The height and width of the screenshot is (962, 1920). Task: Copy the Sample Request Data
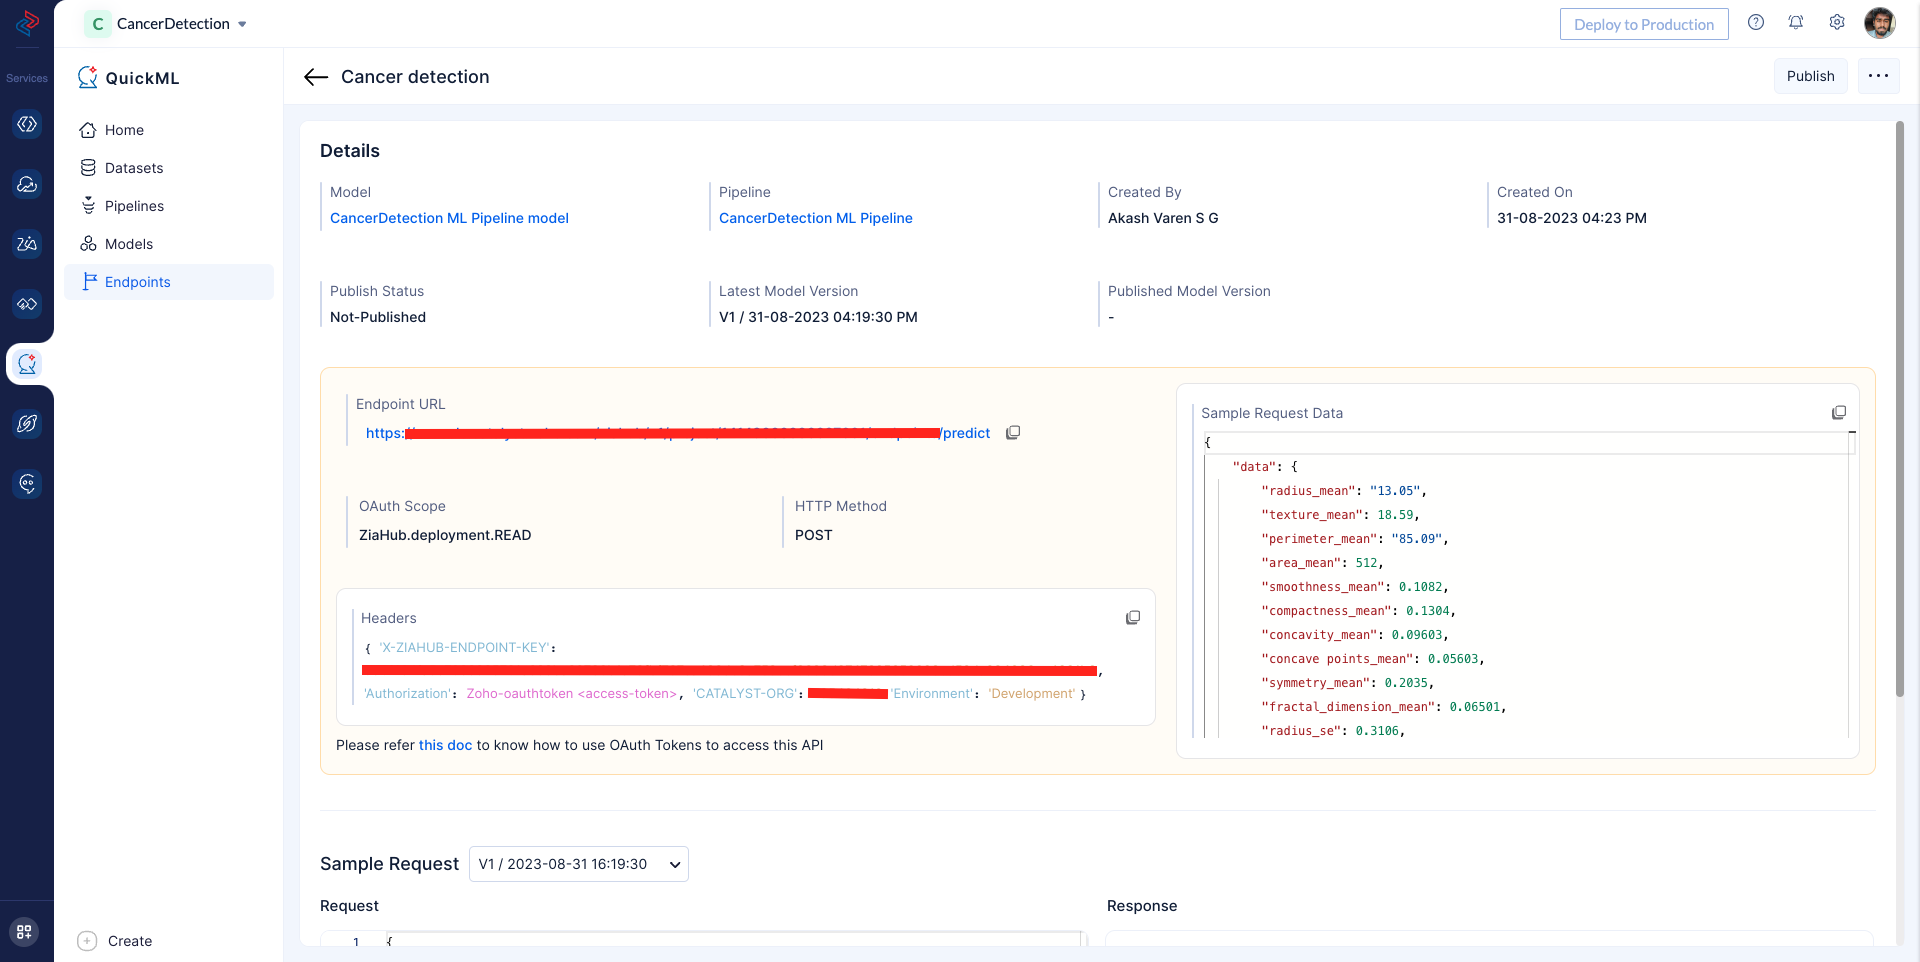coord(1838,413)
